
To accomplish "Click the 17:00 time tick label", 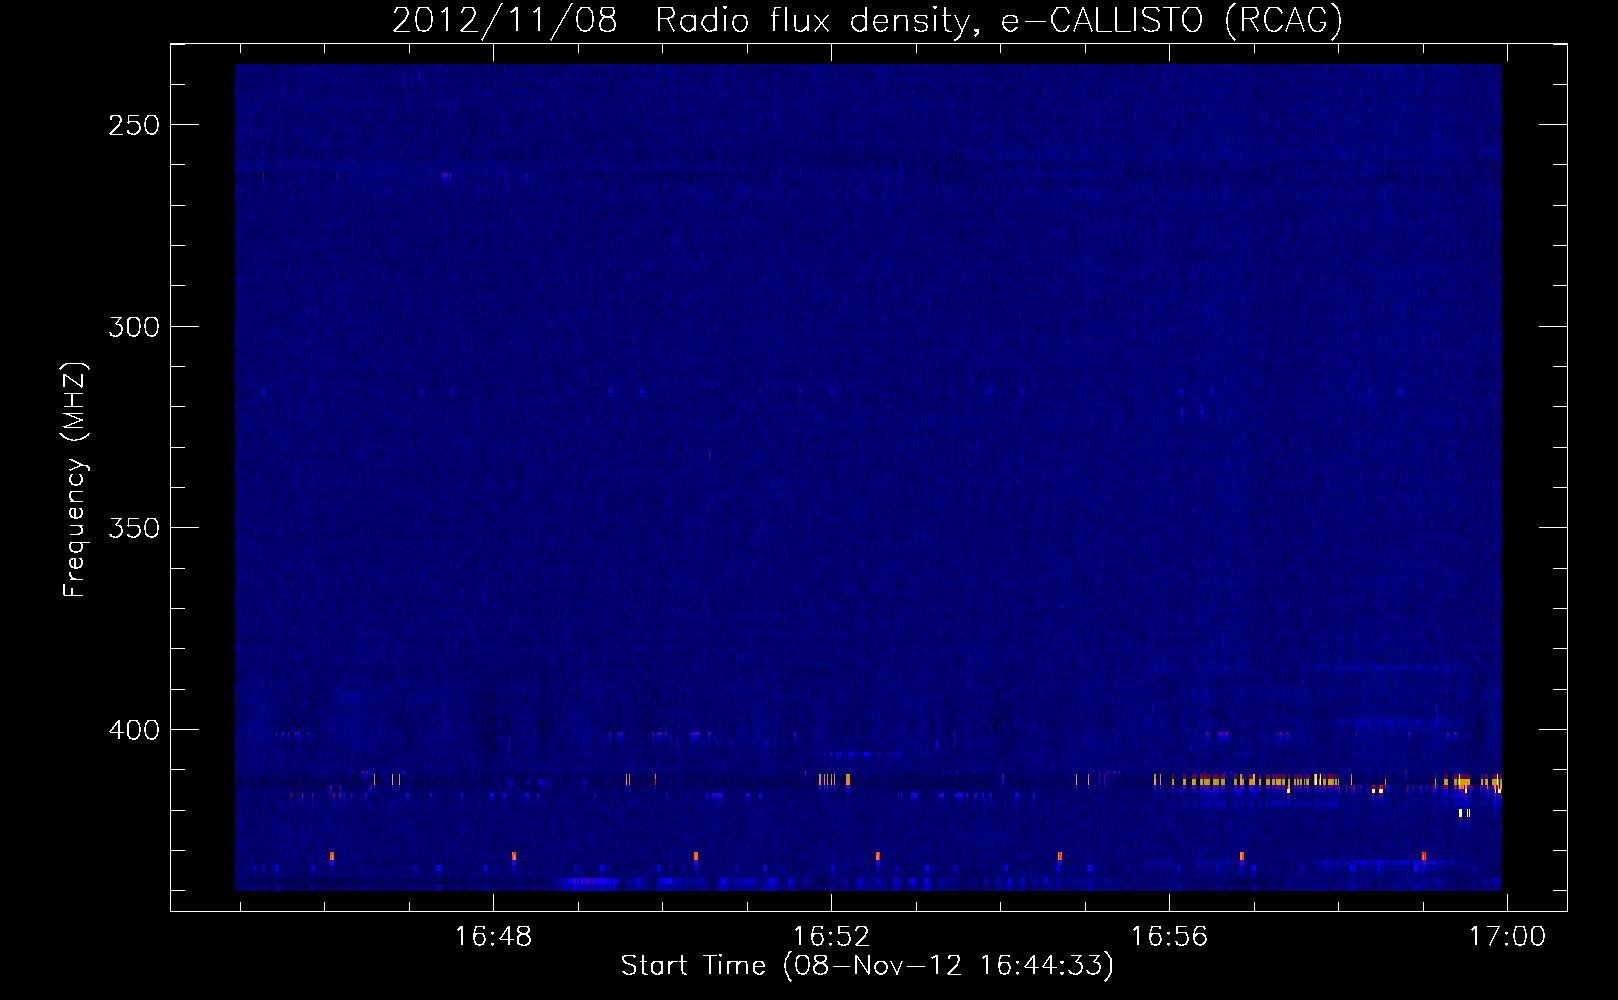I will point(1507,937).
